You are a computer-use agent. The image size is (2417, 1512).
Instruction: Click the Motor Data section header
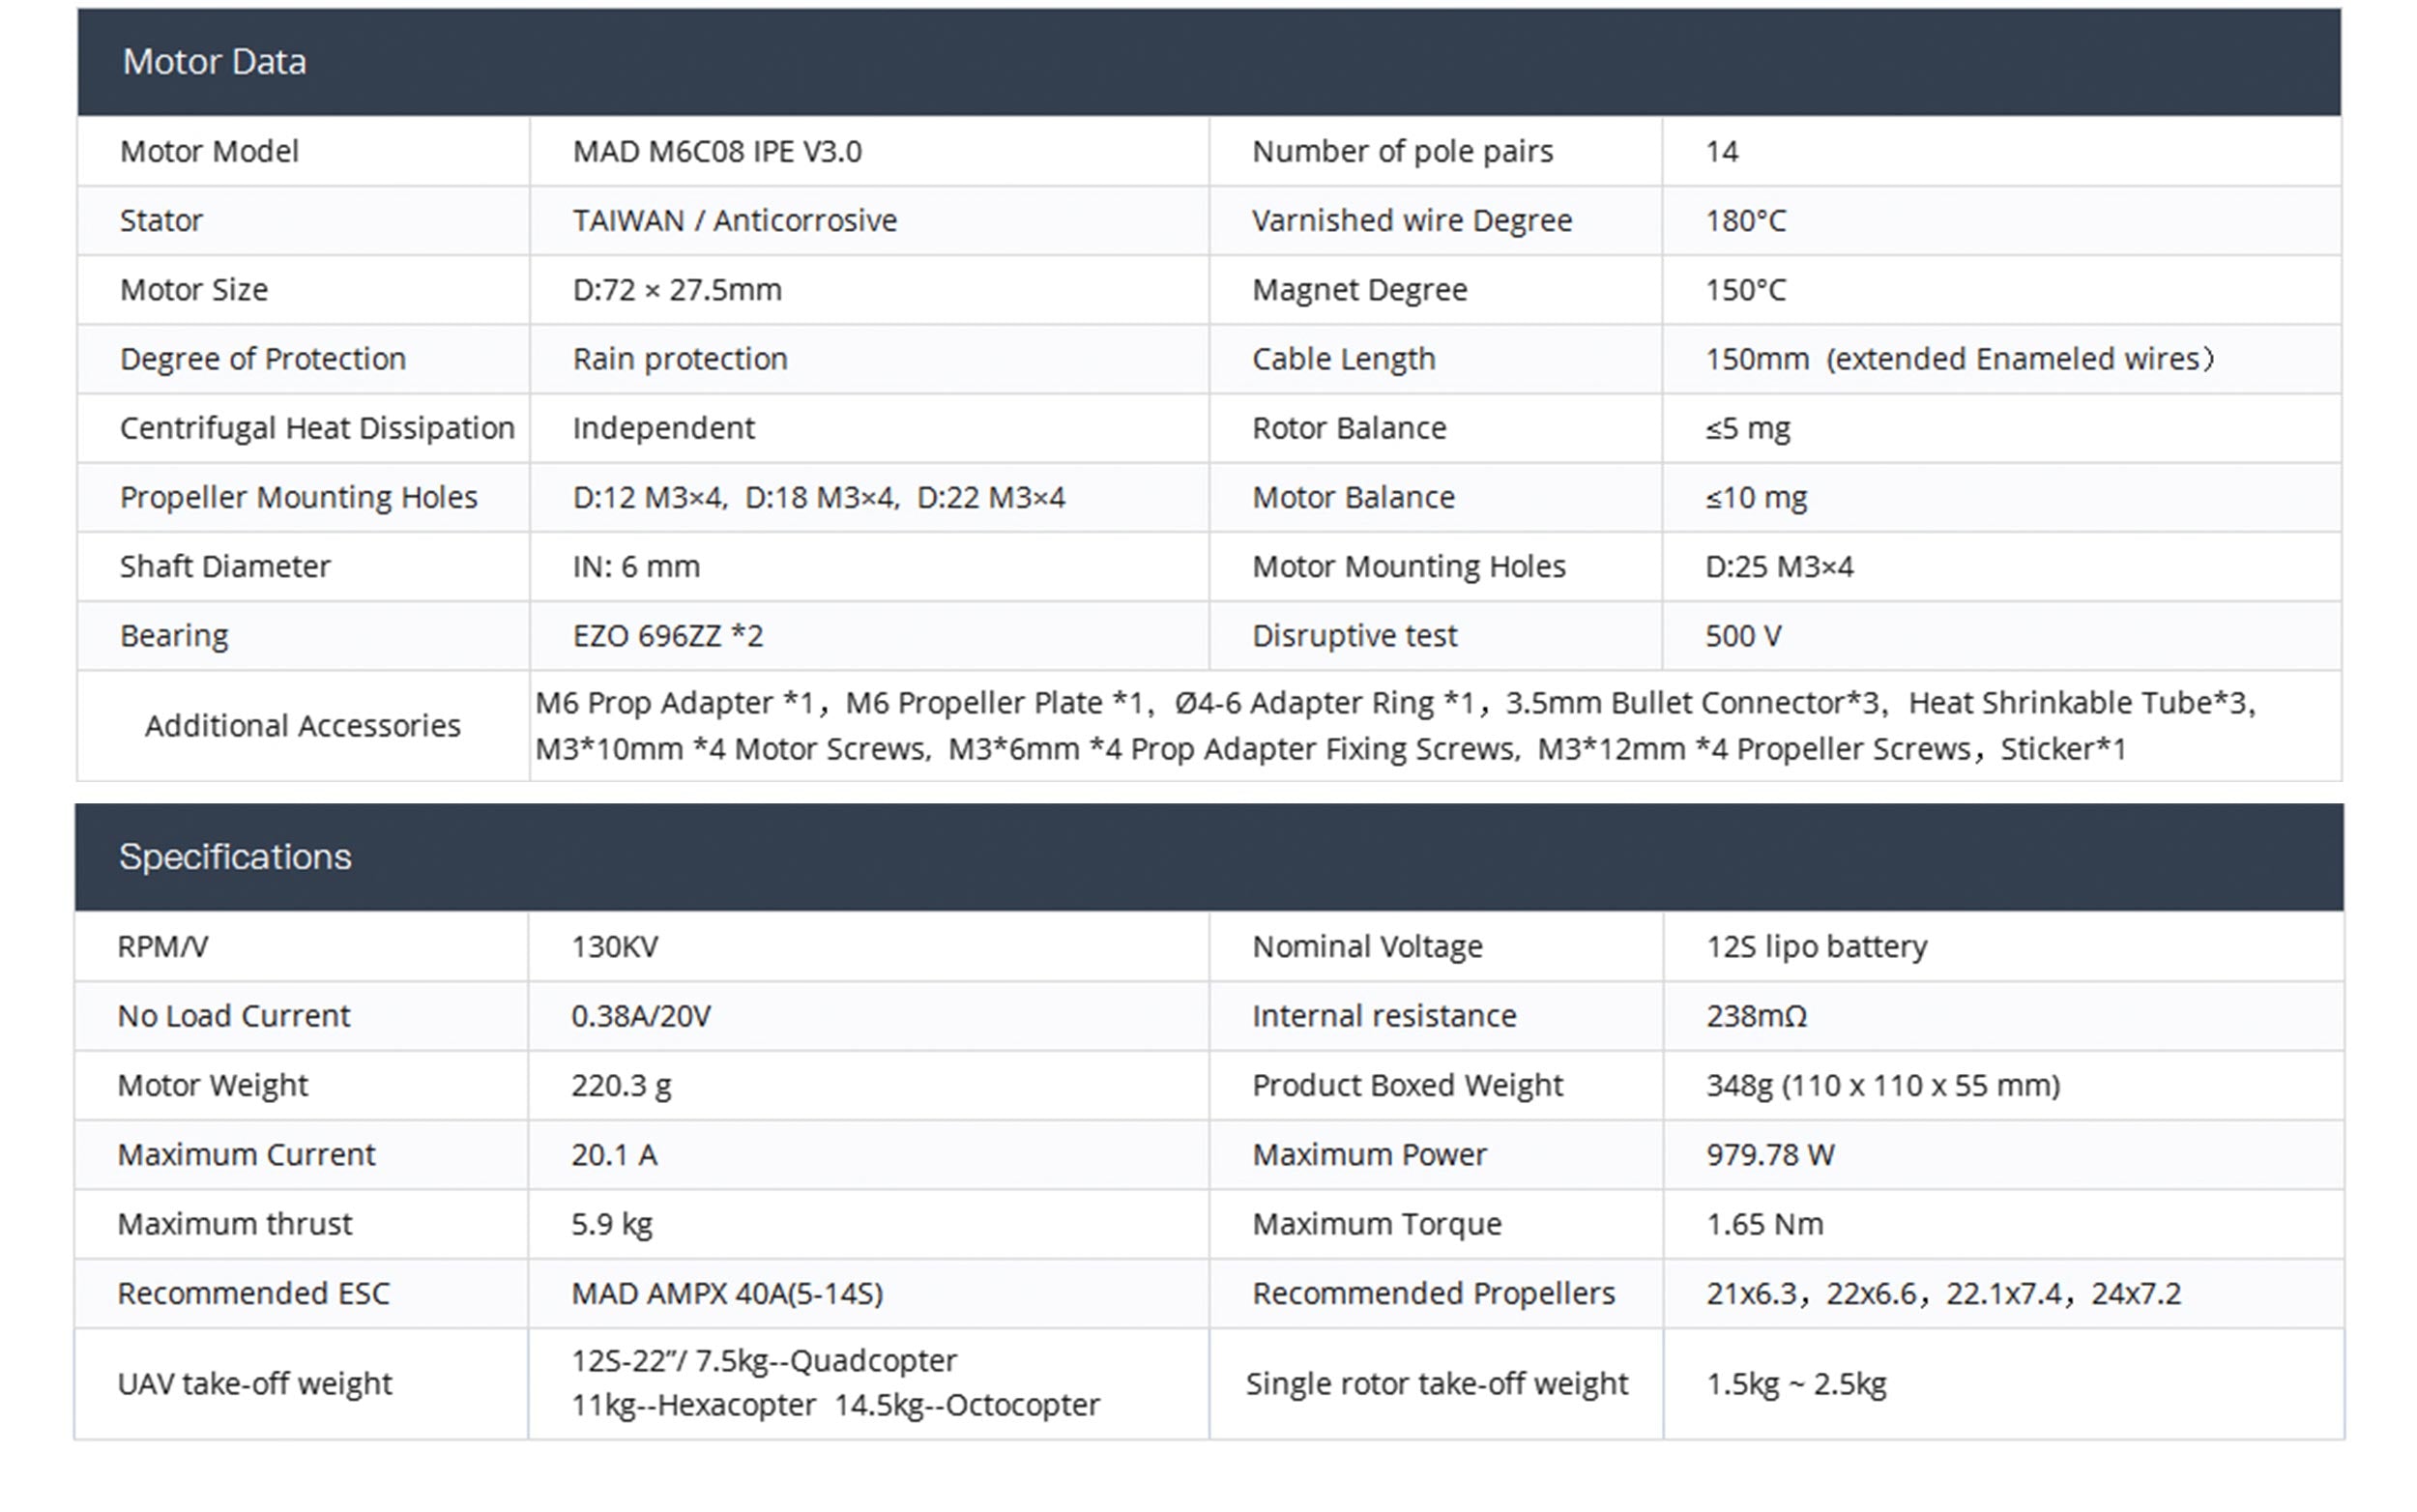pos(214,62)
